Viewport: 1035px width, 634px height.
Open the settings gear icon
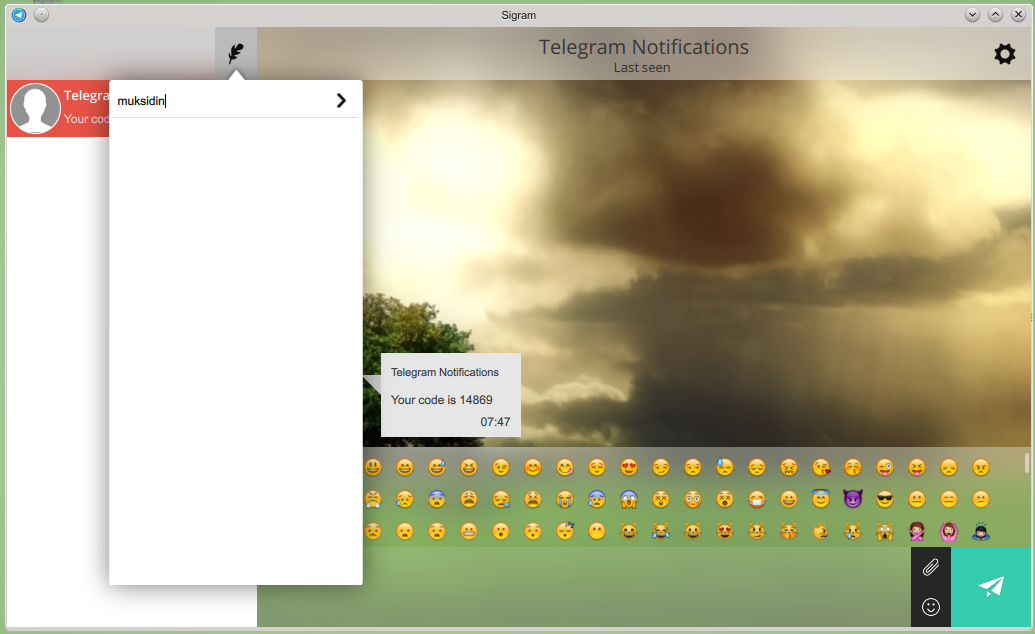point(1004,54)
